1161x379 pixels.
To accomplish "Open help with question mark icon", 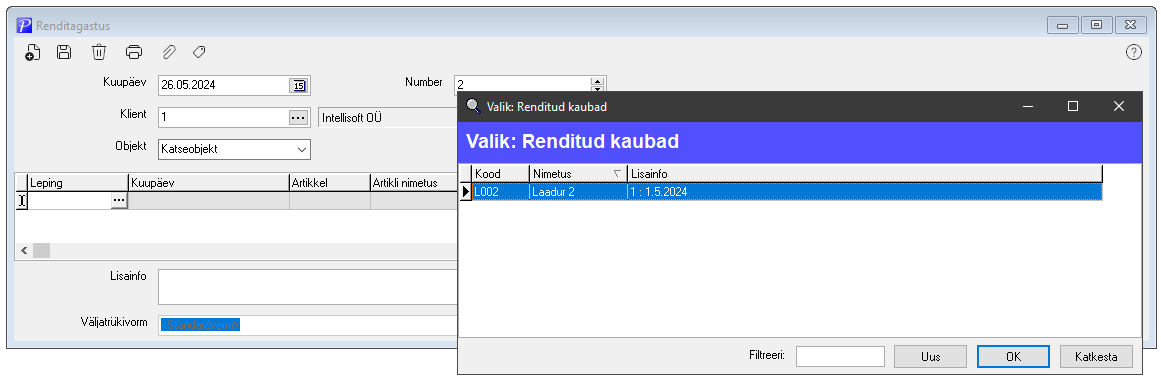I will 1134,53.
